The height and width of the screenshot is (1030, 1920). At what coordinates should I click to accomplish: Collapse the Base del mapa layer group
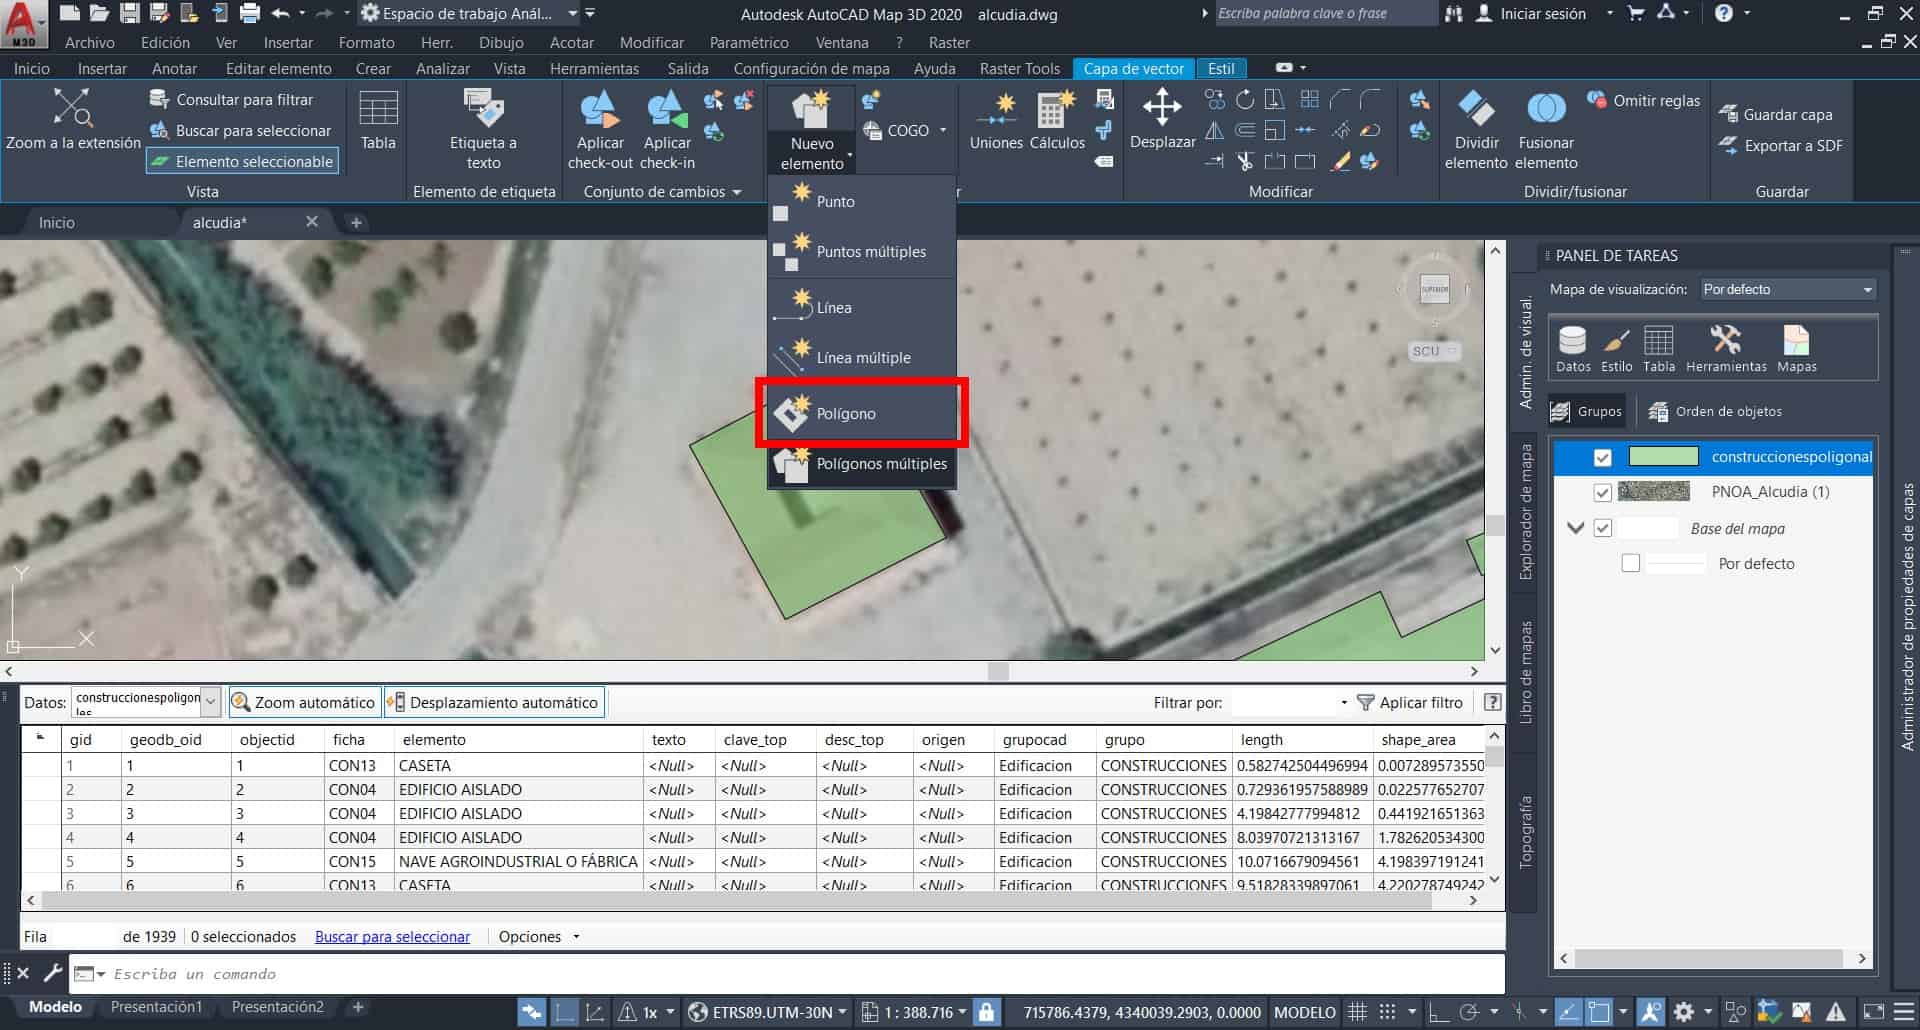click(1575, 528)
